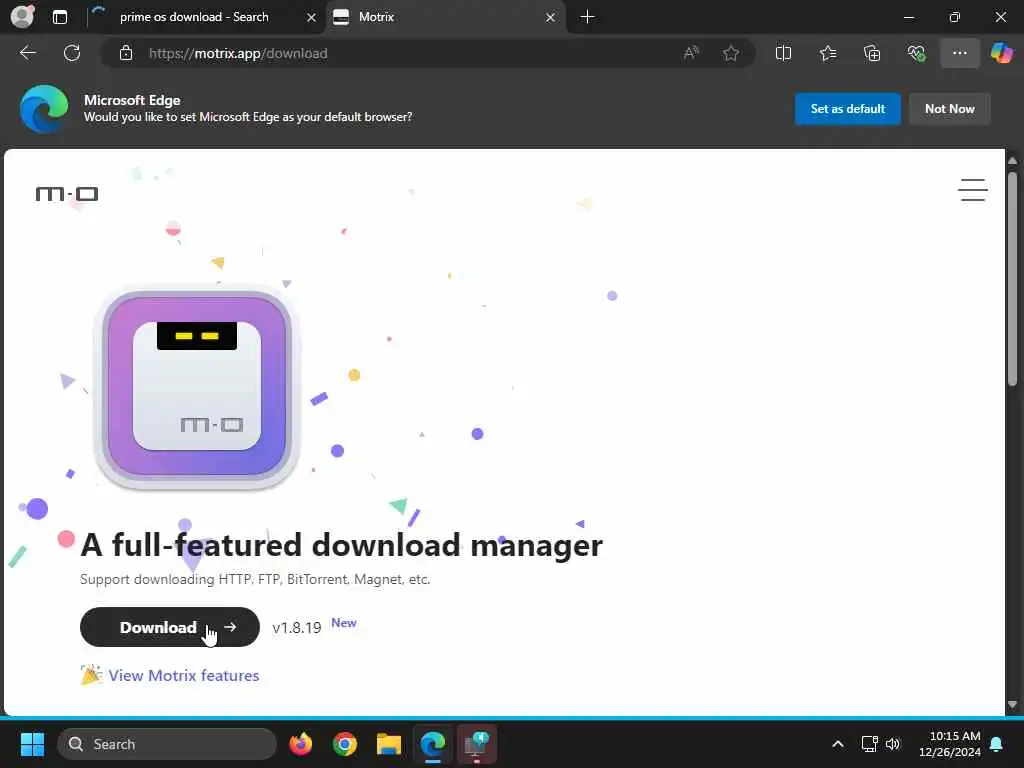The width and height of the screenshot is (1024, 768).
Task: Click the New release badge
Action: click(344, 623)
